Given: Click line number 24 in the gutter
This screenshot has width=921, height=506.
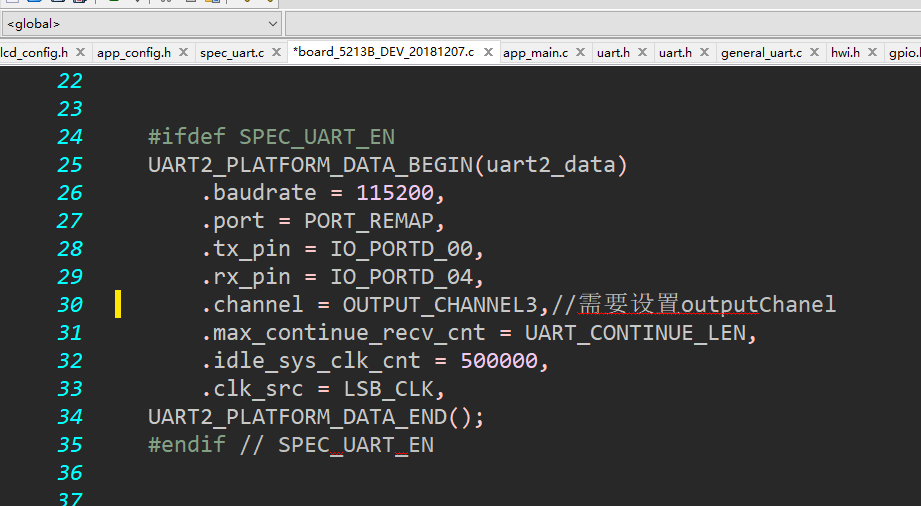Looking at the screenshot, I should (x=70, y=137).
